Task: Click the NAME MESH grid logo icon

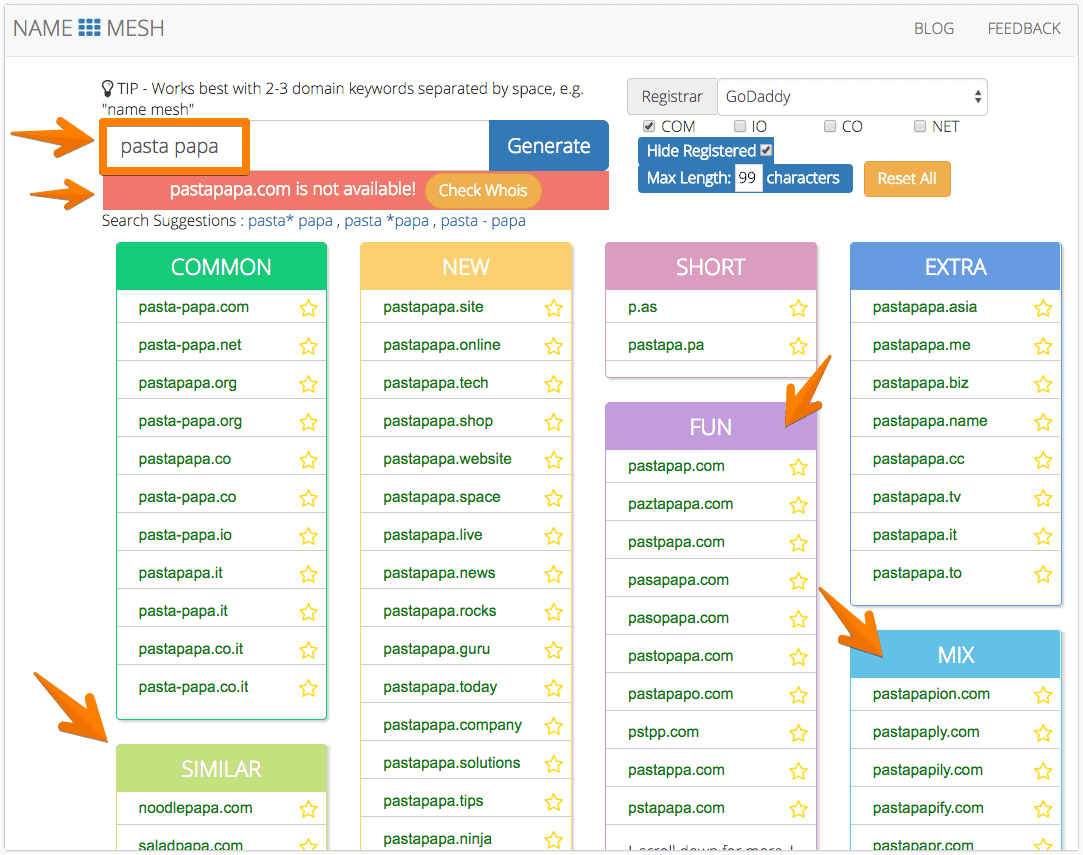Action: (x=88, y=28)
